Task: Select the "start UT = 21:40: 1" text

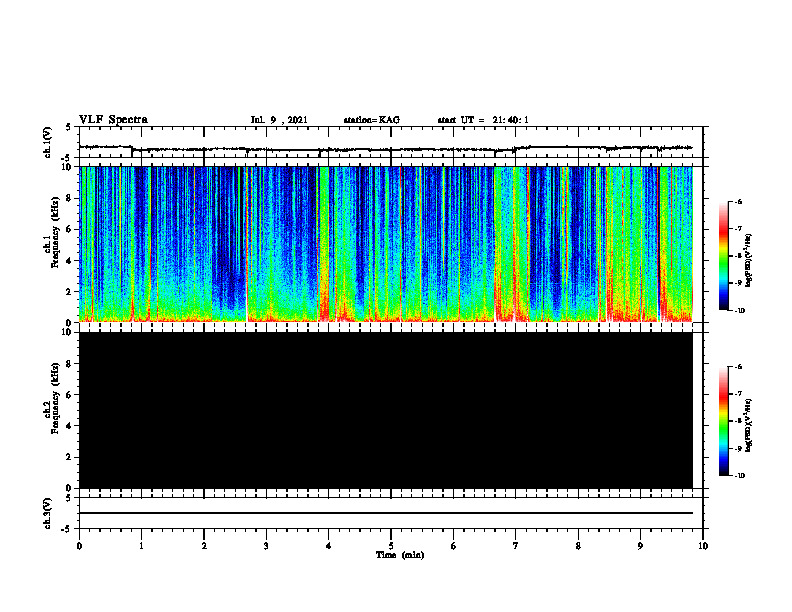Action: 483,120
